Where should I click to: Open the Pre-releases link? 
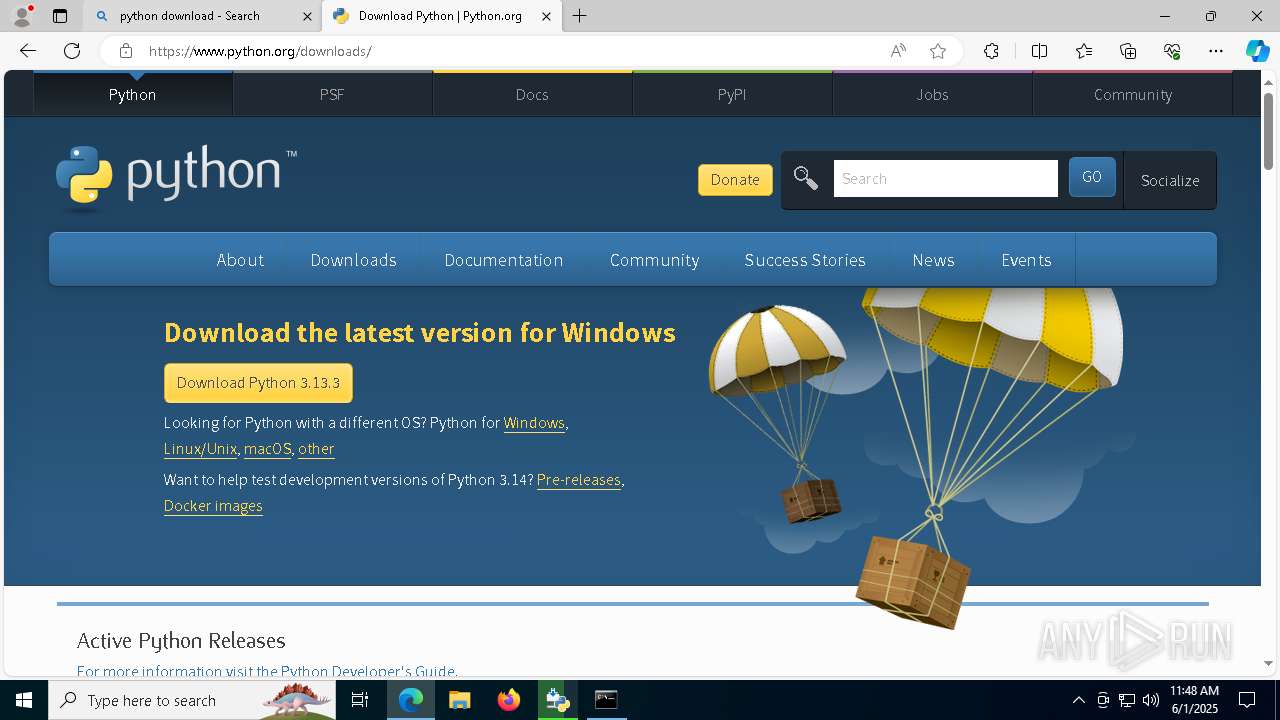[579, 480]
